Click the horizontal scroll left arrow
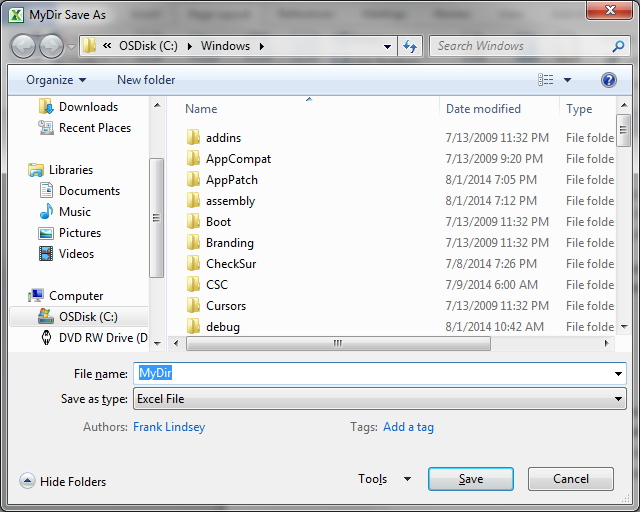 point(176,343)
